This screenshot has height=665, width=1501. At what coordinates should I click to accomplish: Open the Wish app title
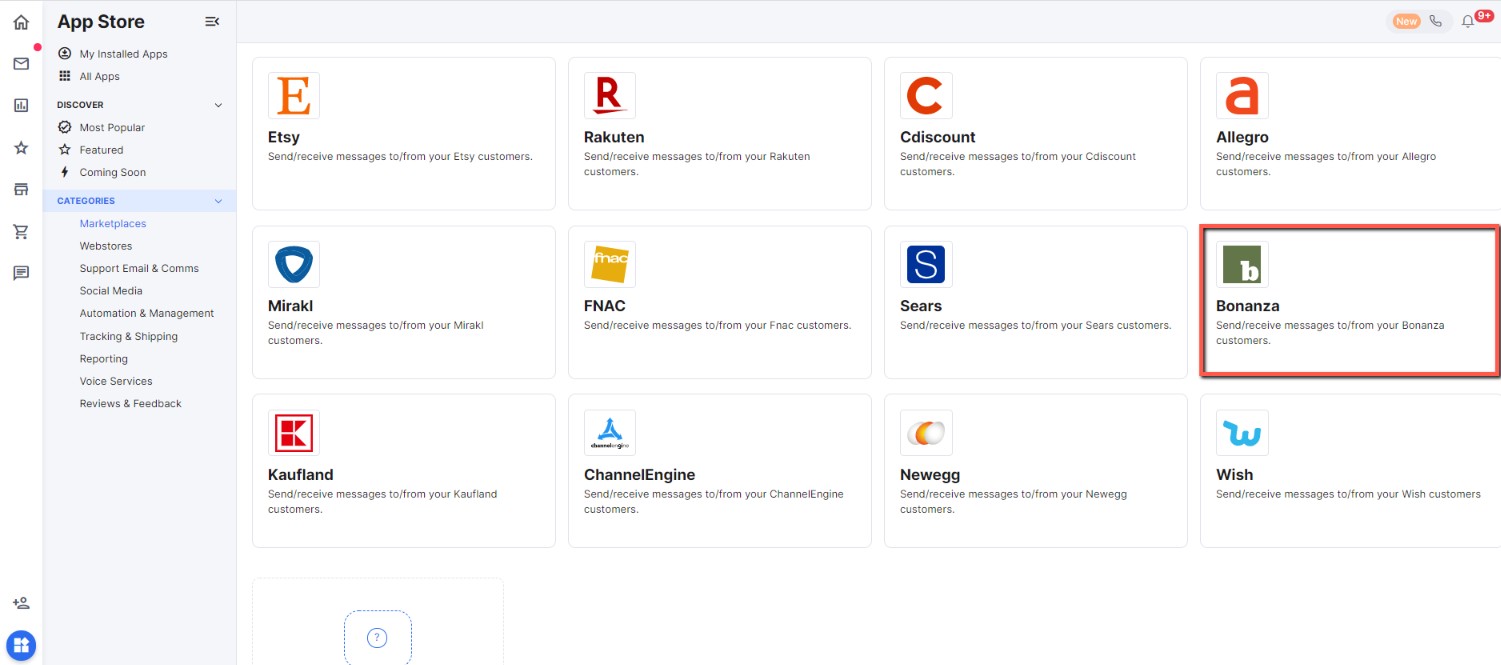(x=1234, y=475)
